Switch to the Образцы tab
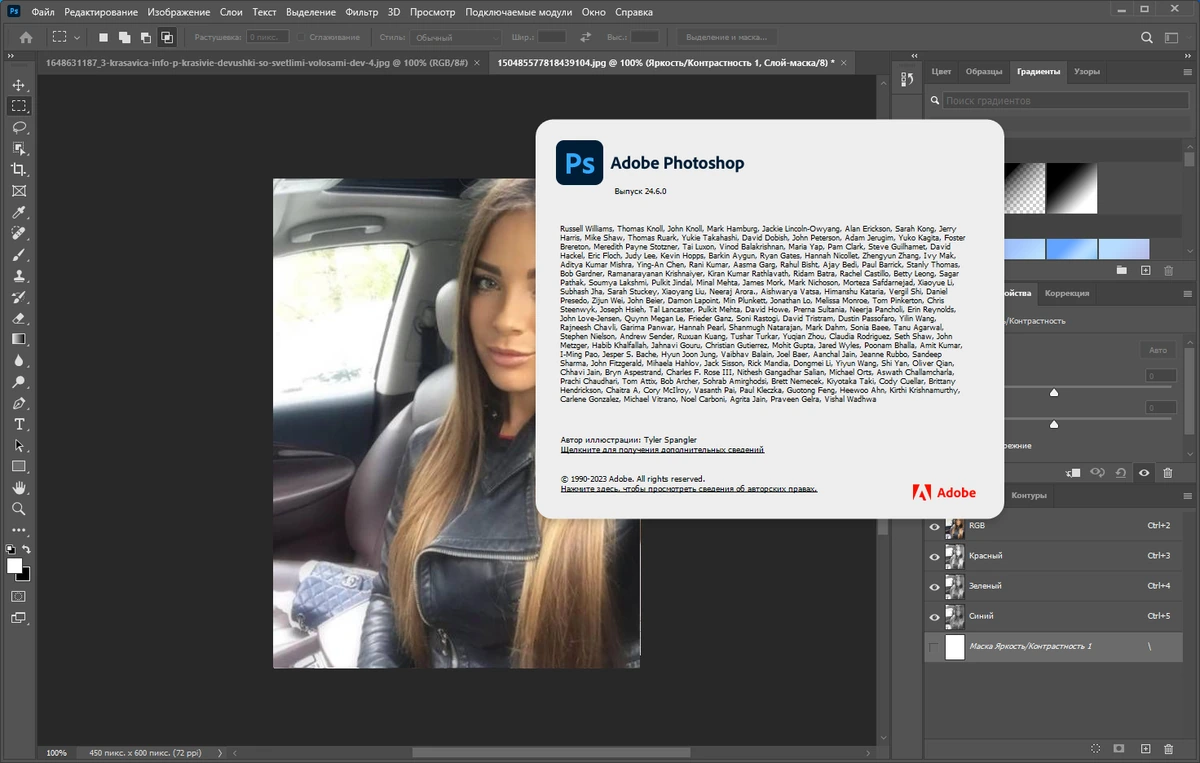The image size is (1200, 763). [x=984, y=72]
